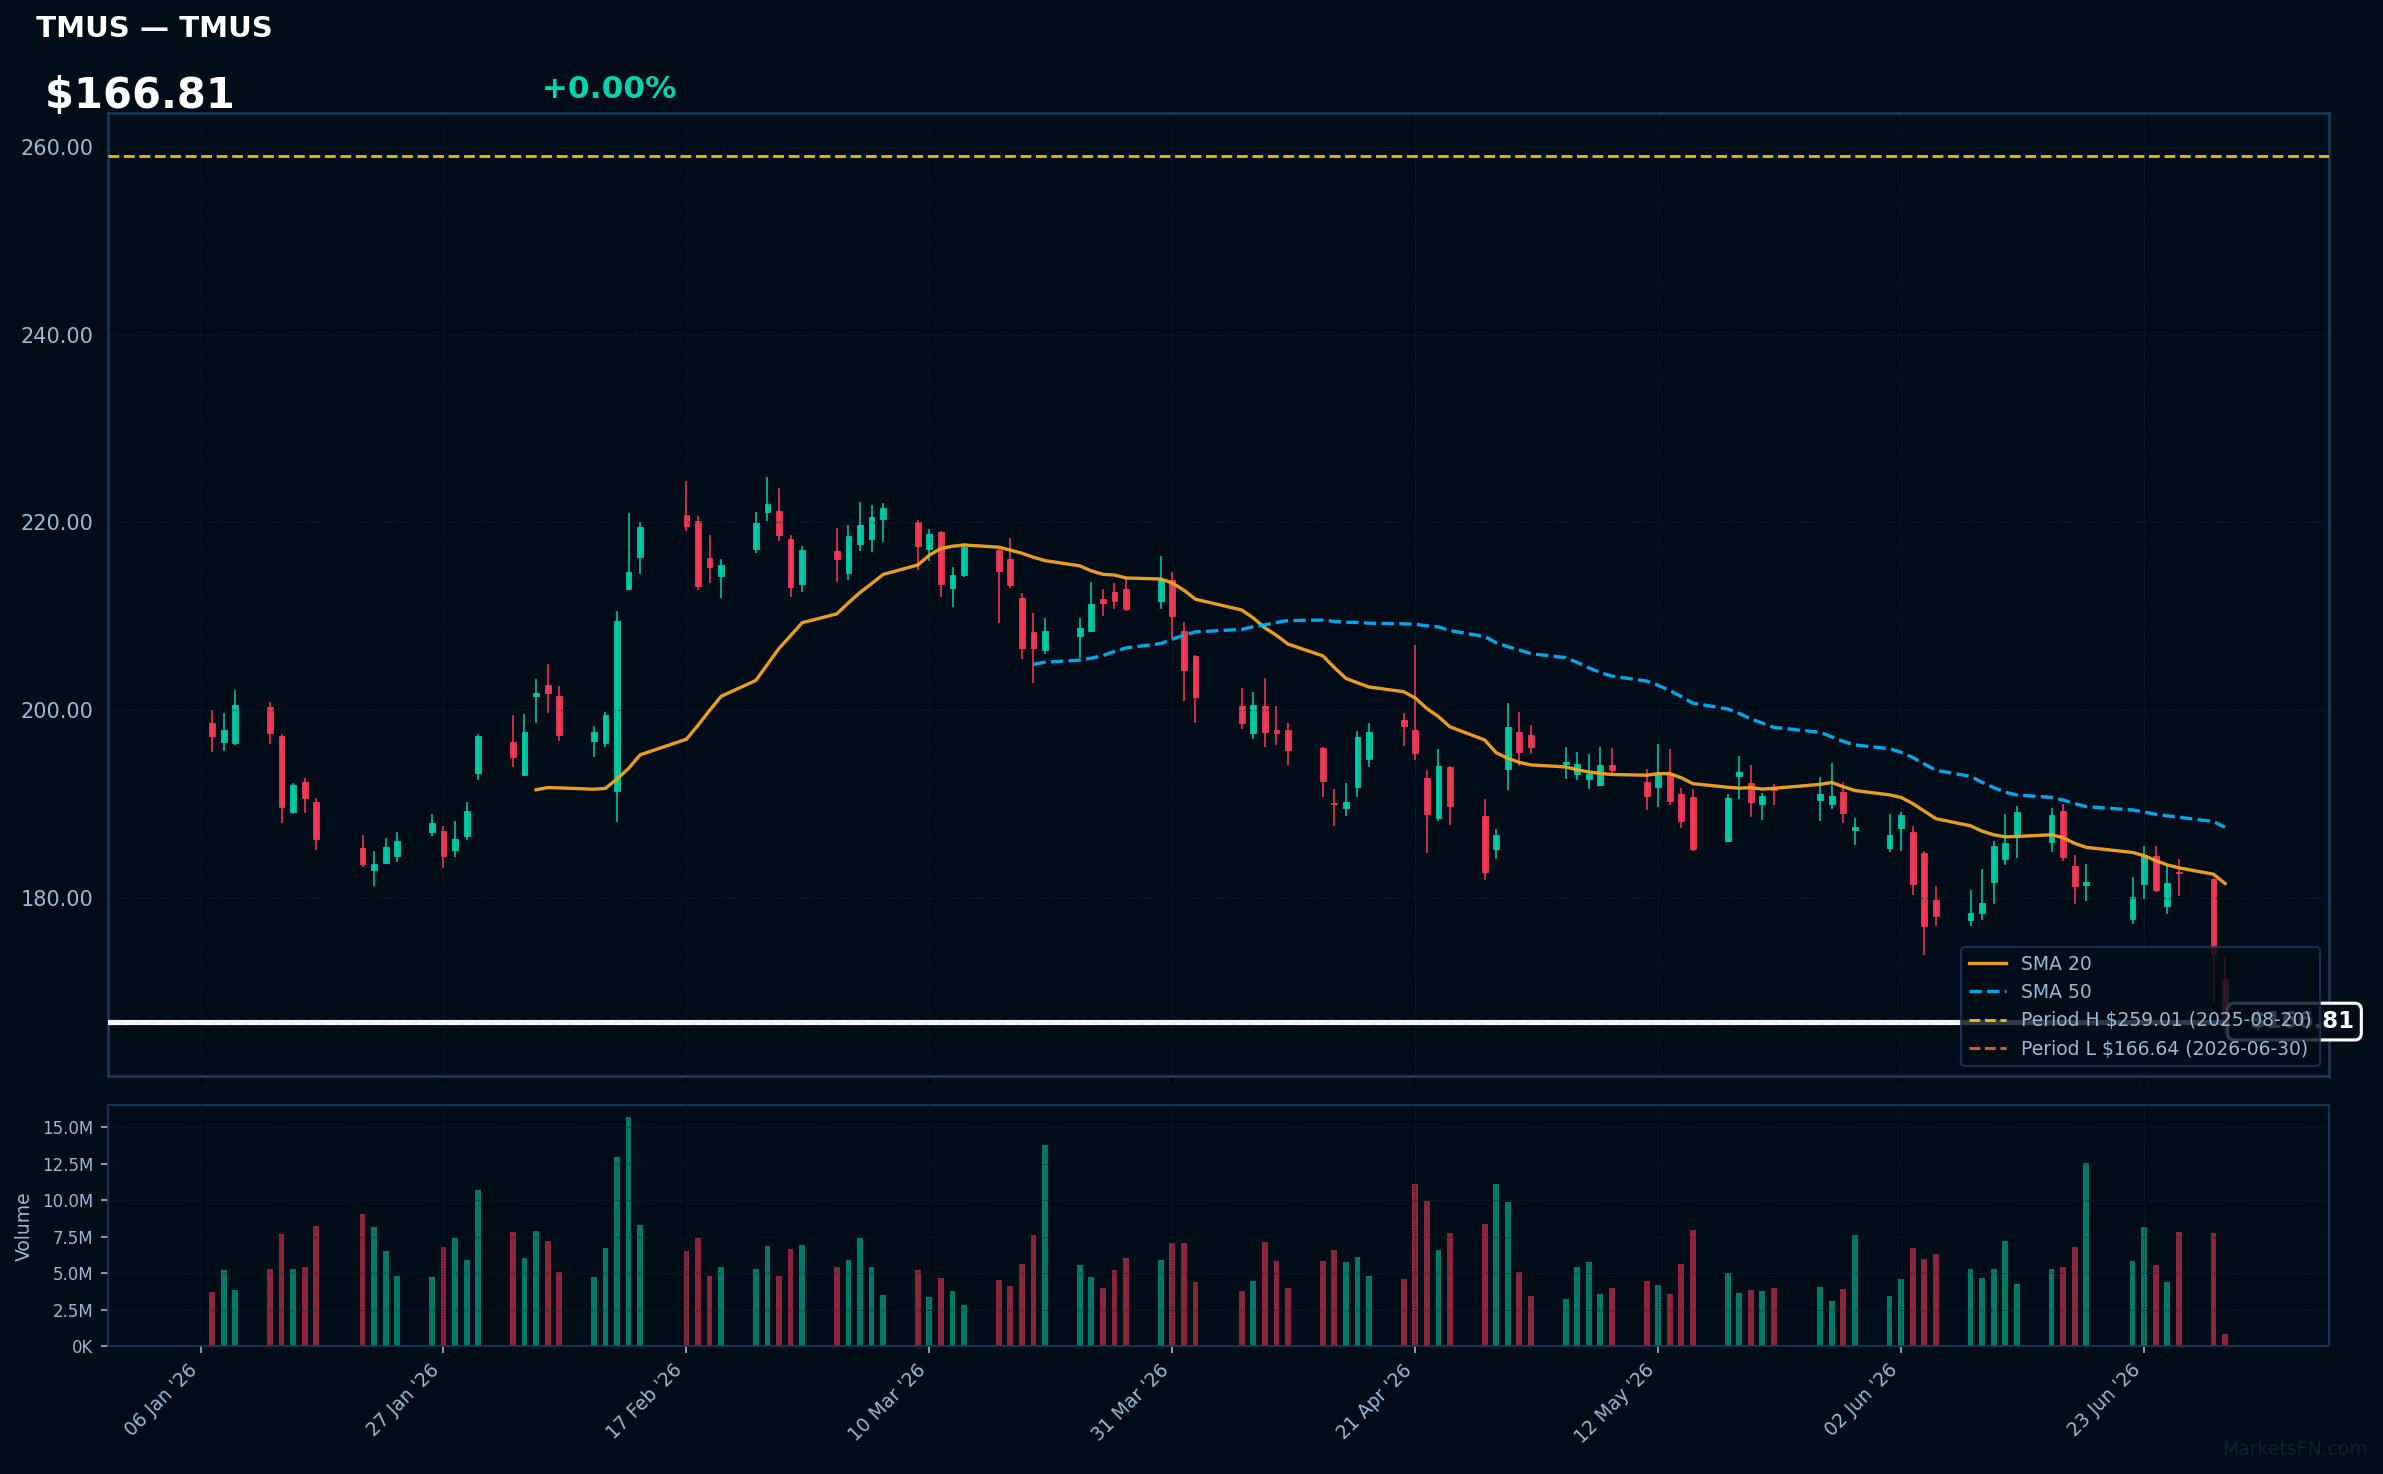Click the 220.00 price axis label
This screenshot has width=2383, height=1474.
(57, 523)
